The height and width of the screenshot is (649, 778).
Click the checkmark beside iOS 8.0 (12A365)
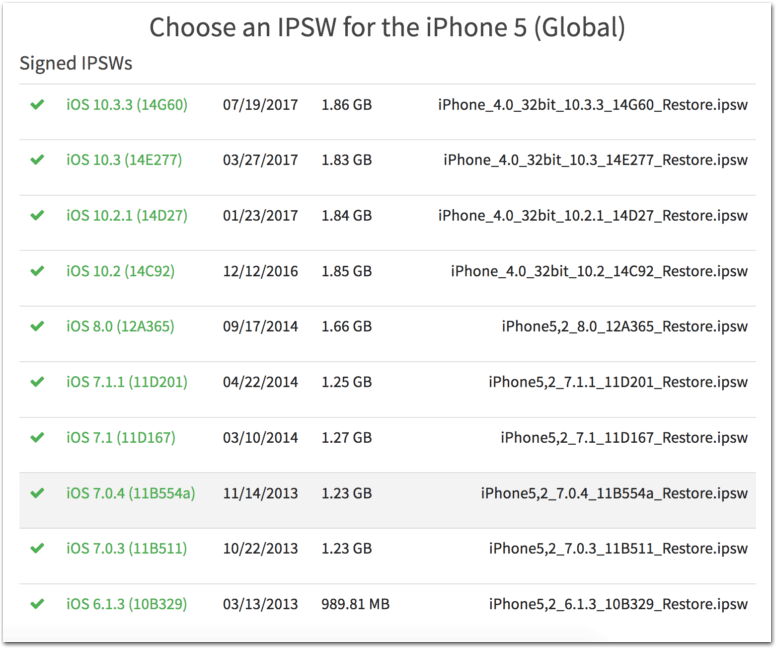click(x=37, y=326)
